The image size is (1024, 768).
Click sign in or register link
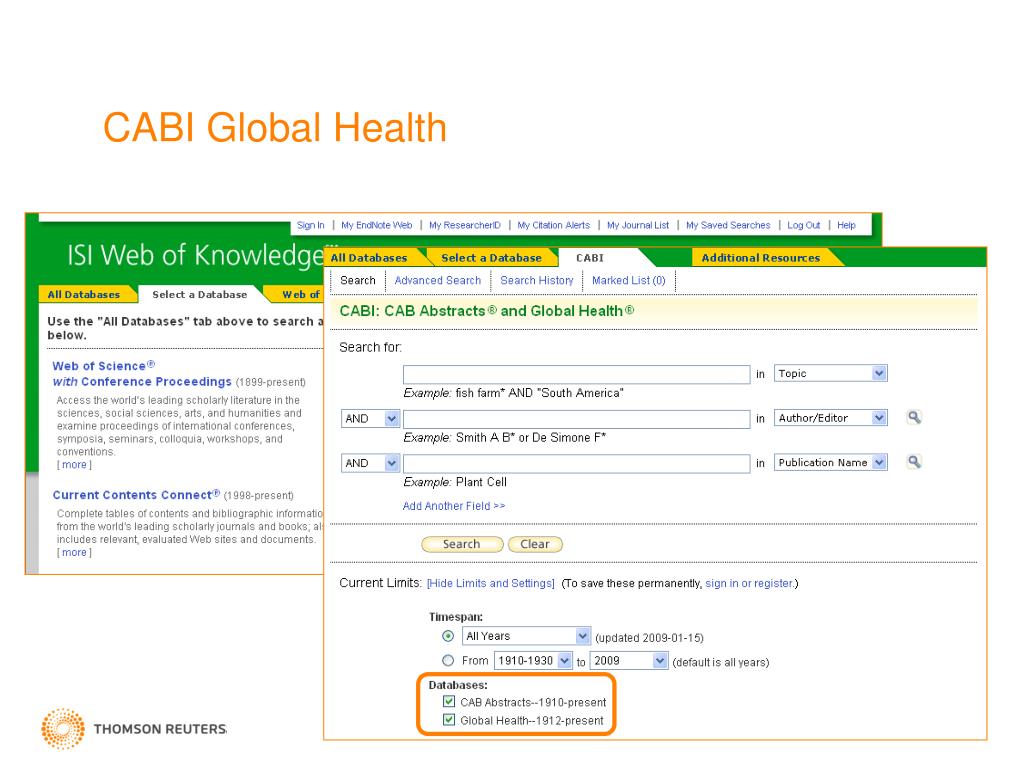click(x=749, y=583)
